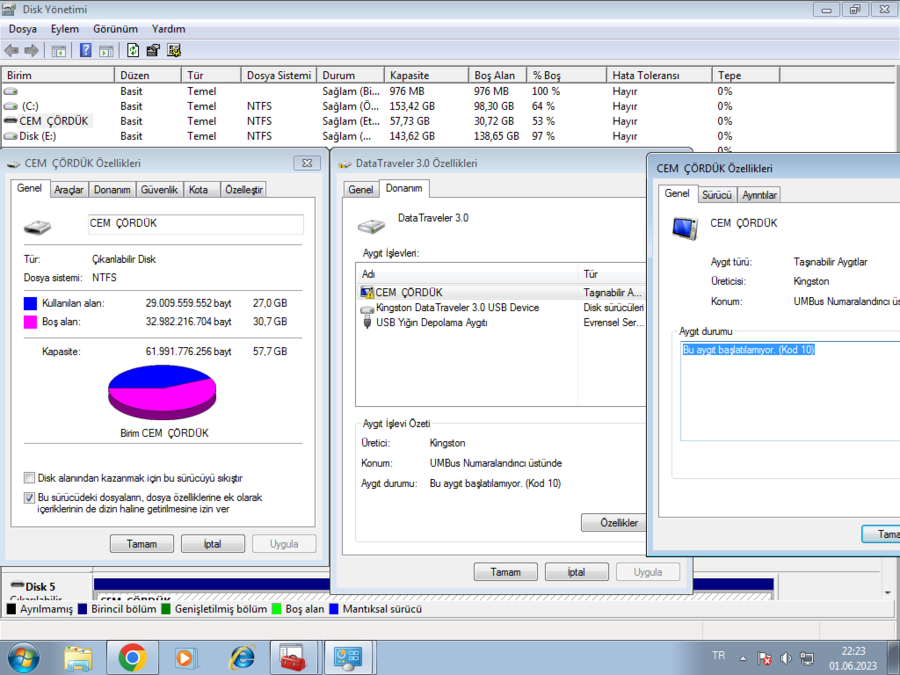Launch Internet Explorer from the taskbar

(x=242, y=658)
